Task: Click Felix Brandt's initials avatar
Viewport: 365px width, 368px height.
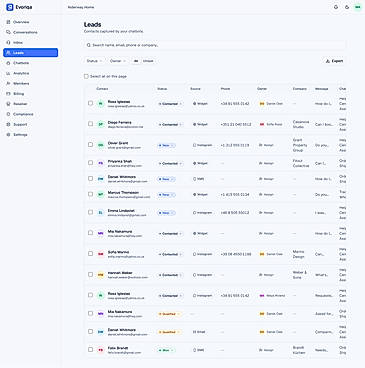Action: click(100, 350)
